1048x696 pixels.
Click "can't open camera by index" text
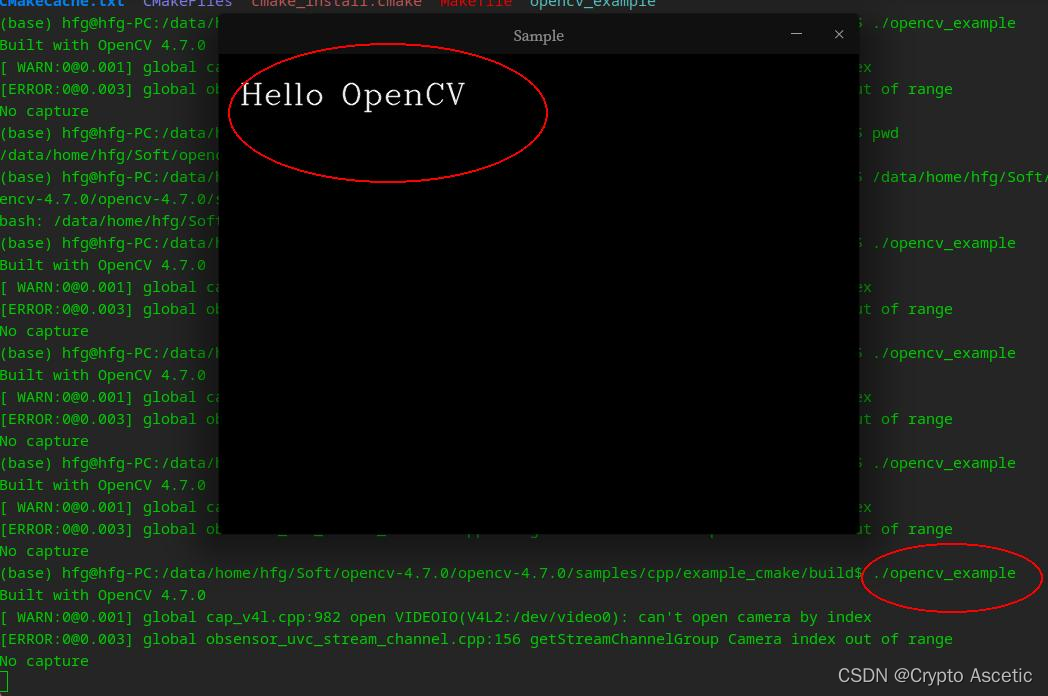pyautogui.click(x=755, y=617)
